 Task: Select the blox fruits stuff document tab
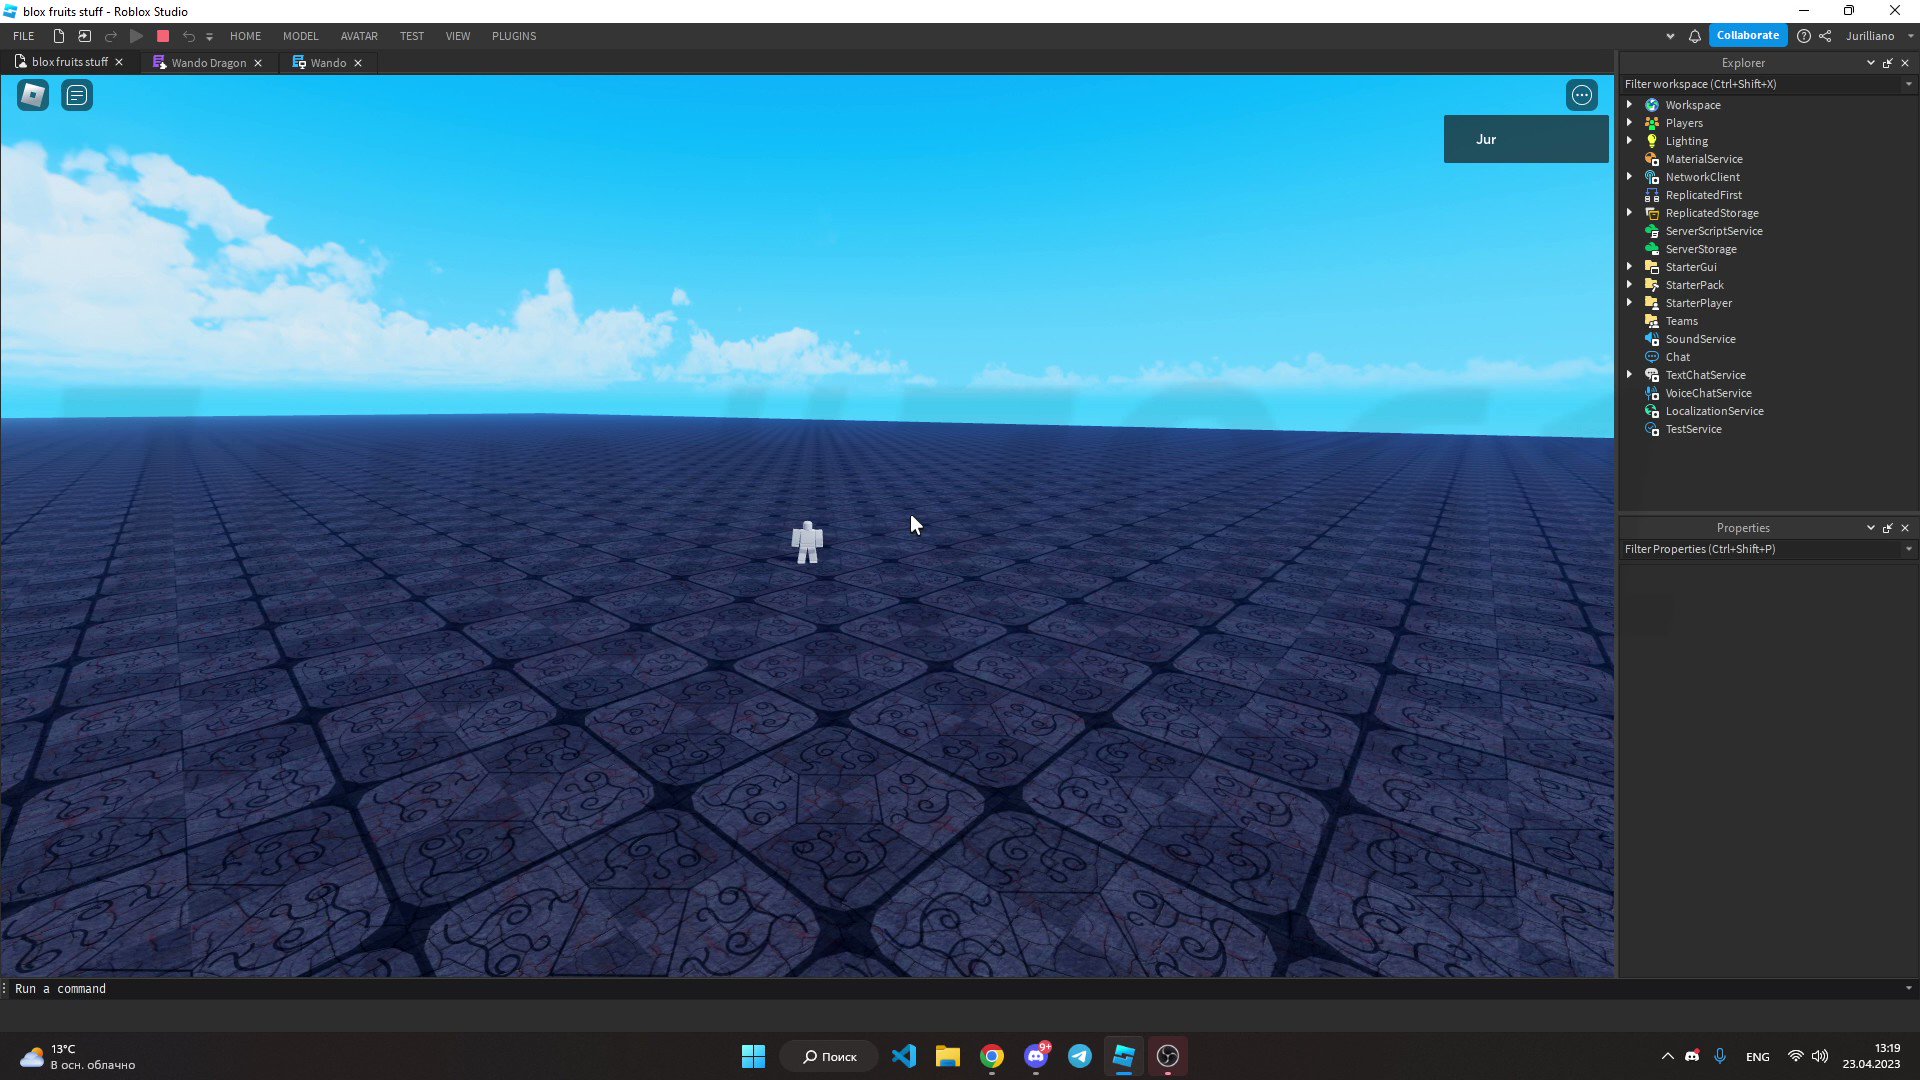(69, 62)
